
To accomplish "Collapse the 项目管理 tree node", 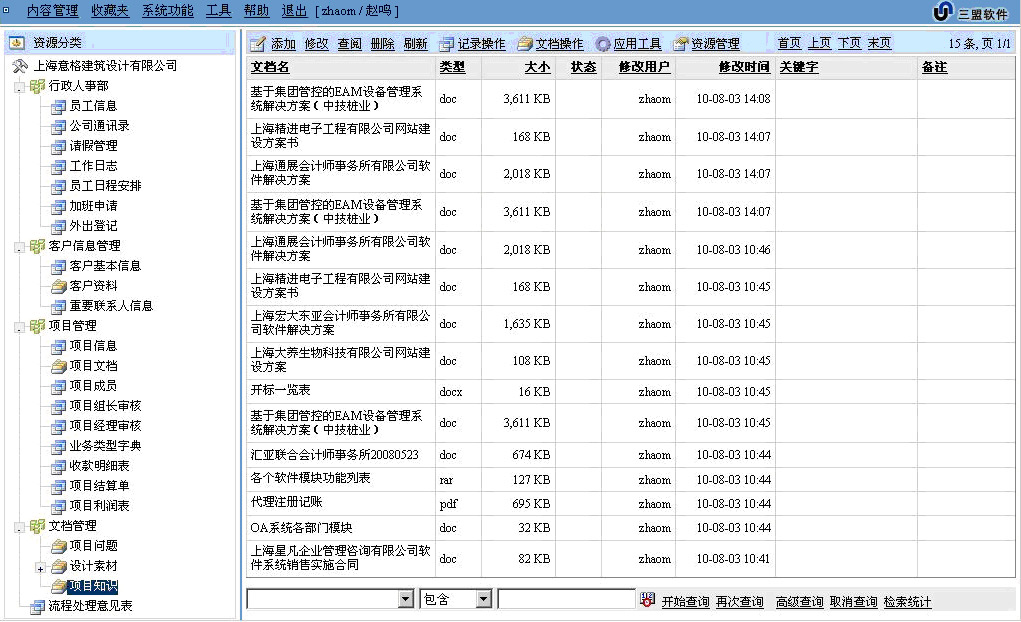I will (x=20, y=328).
